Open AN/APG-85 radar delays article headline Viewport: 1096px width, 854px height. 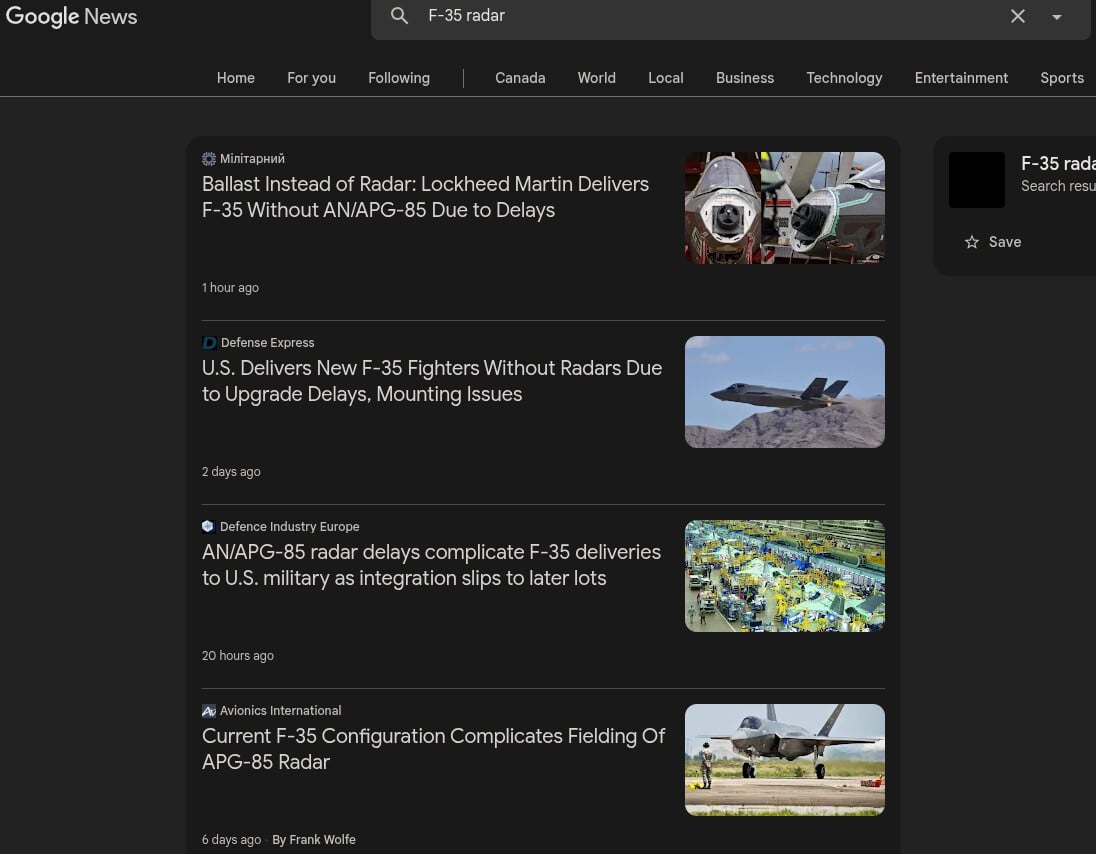pyautogui.click(x=431, y=565)
